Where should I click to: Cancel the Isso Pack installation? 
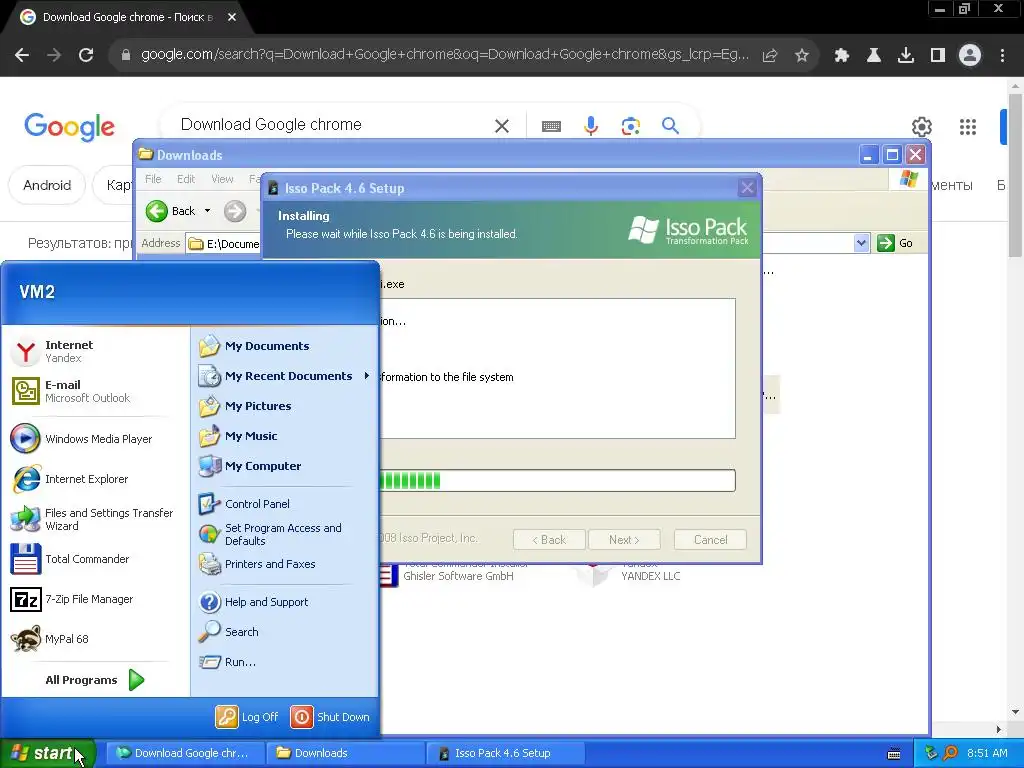[x=710, y=539]
